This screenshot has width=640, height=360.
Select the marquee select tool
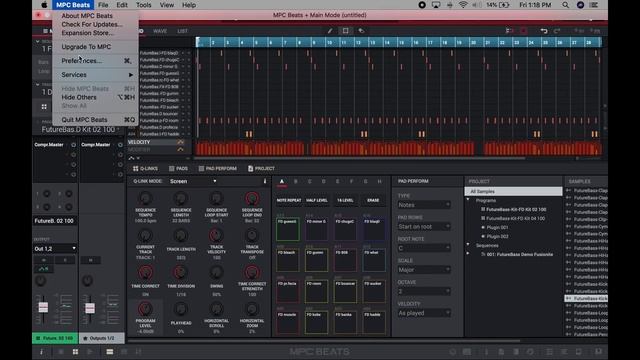click(x=345, y=31)
